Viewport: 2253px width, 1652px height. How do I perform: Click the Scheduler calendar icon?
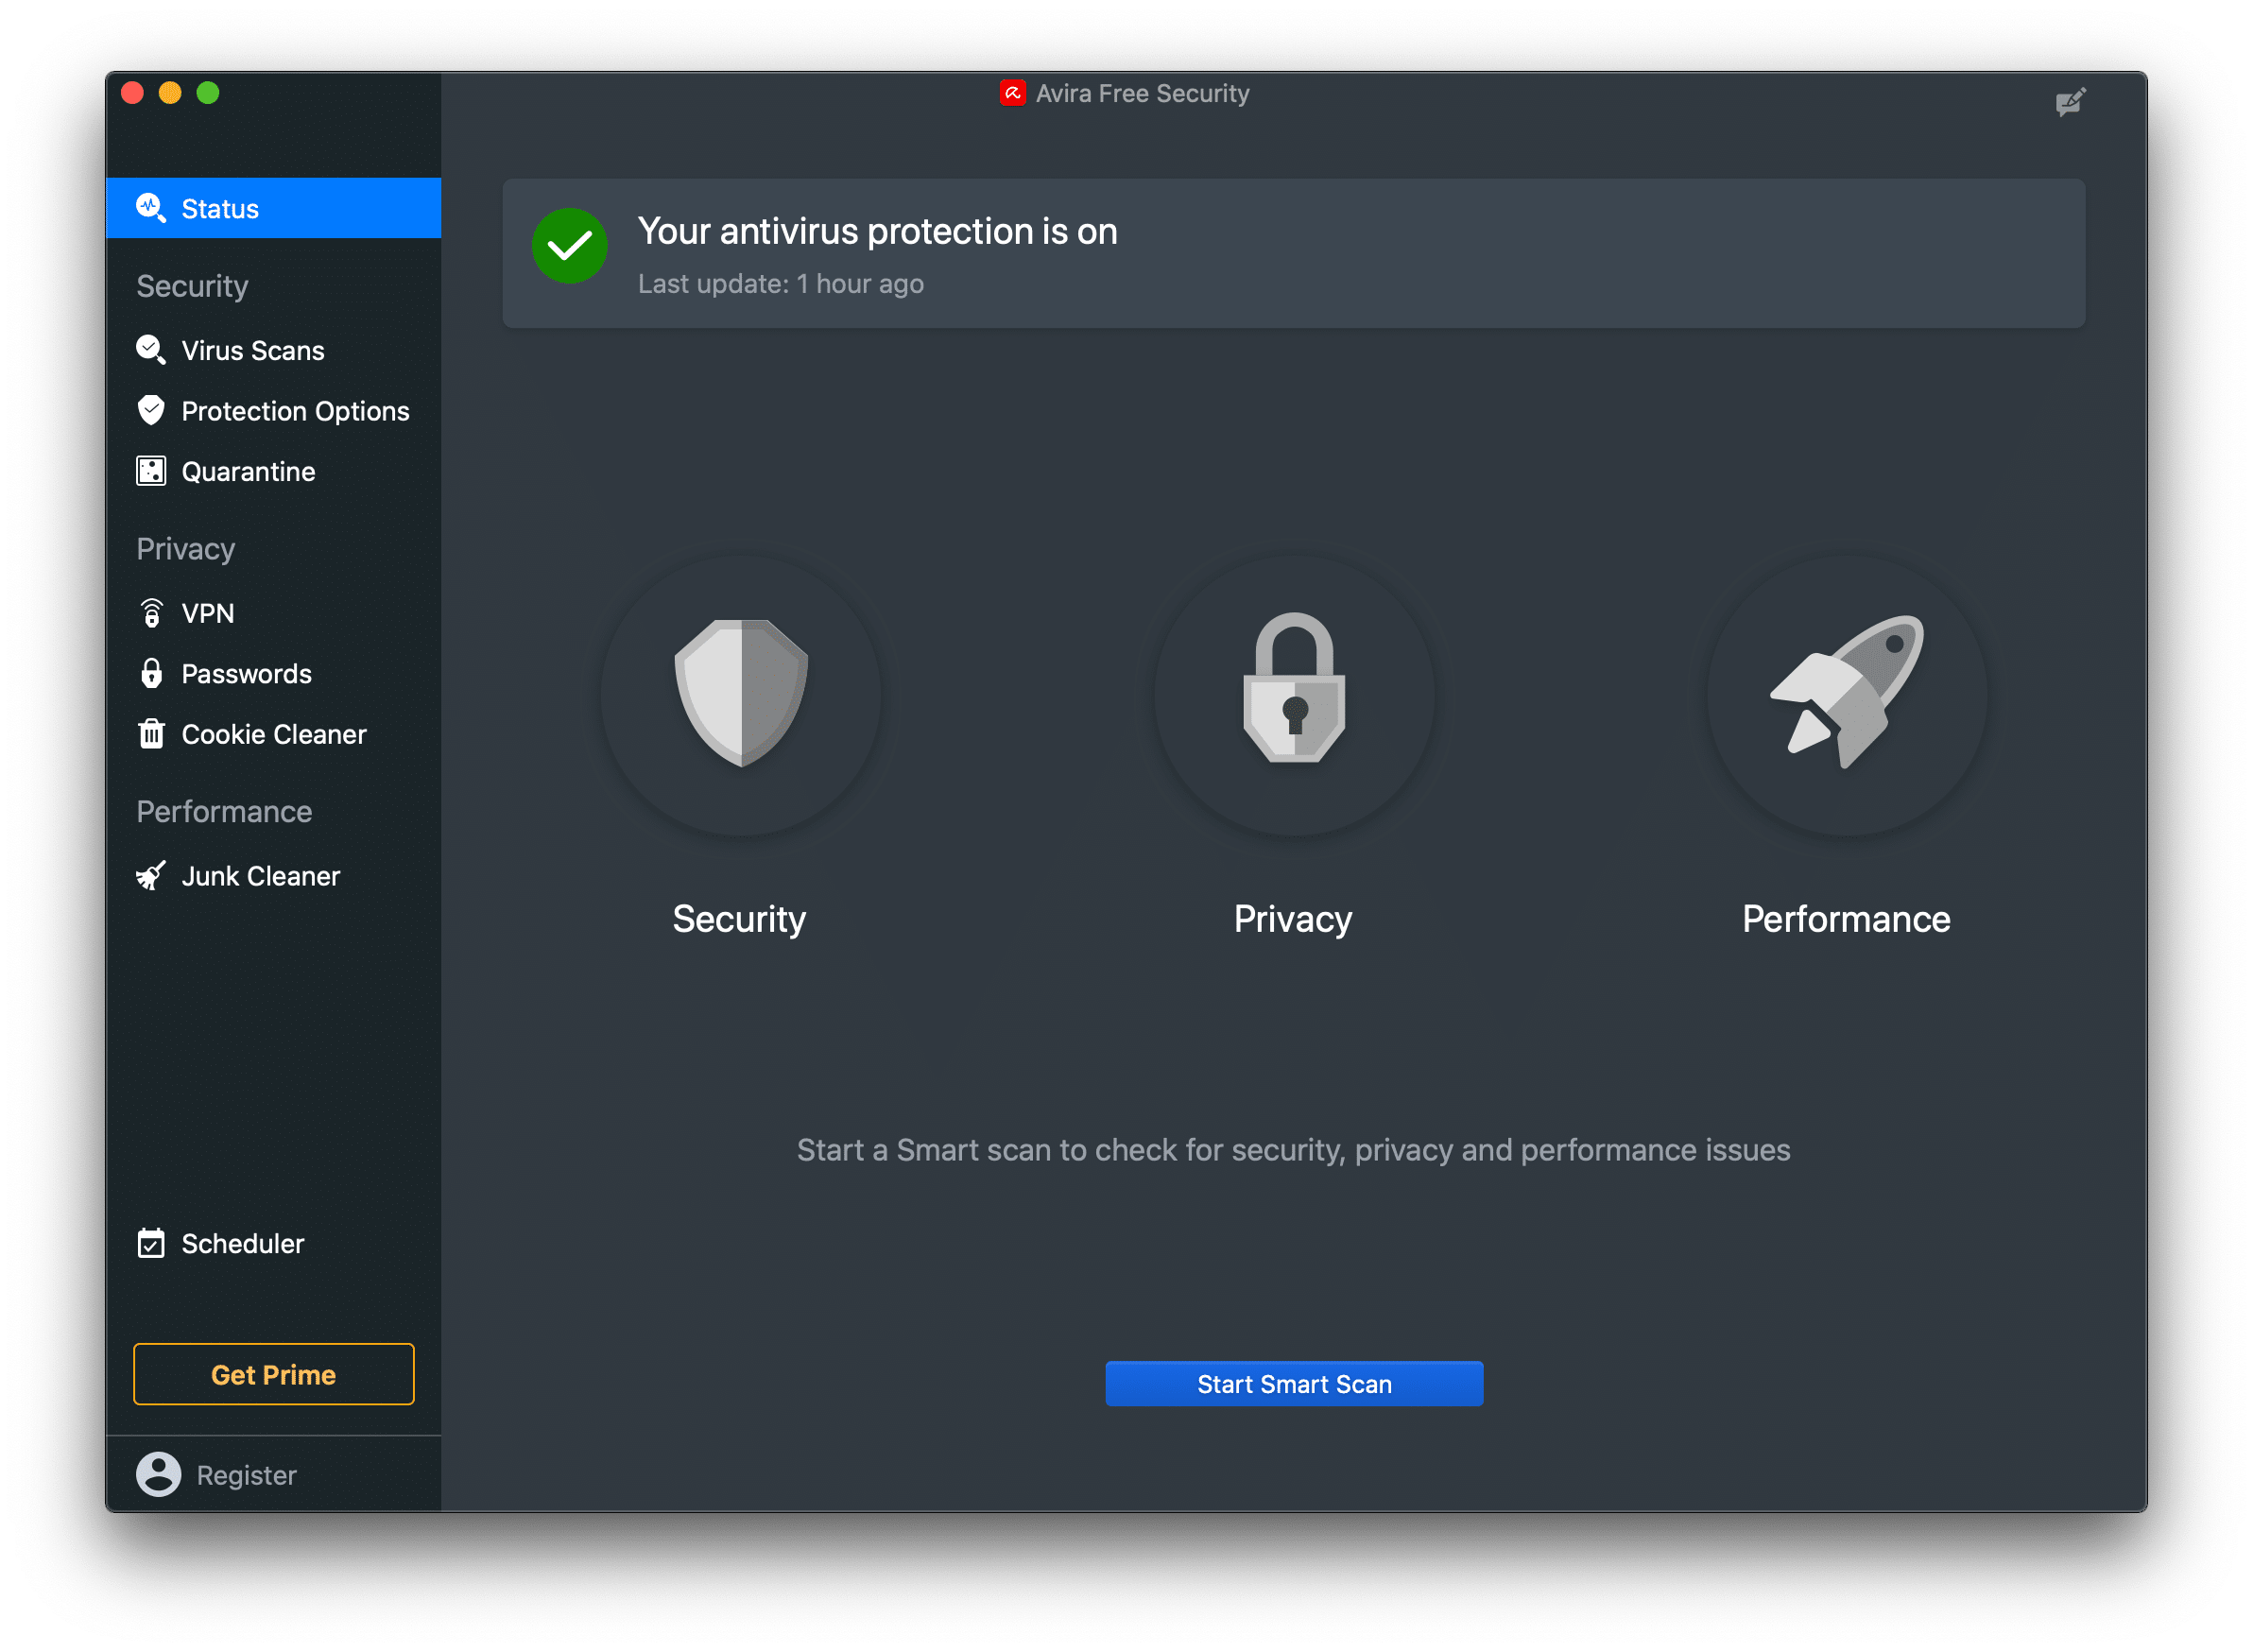click(151, 1243)
